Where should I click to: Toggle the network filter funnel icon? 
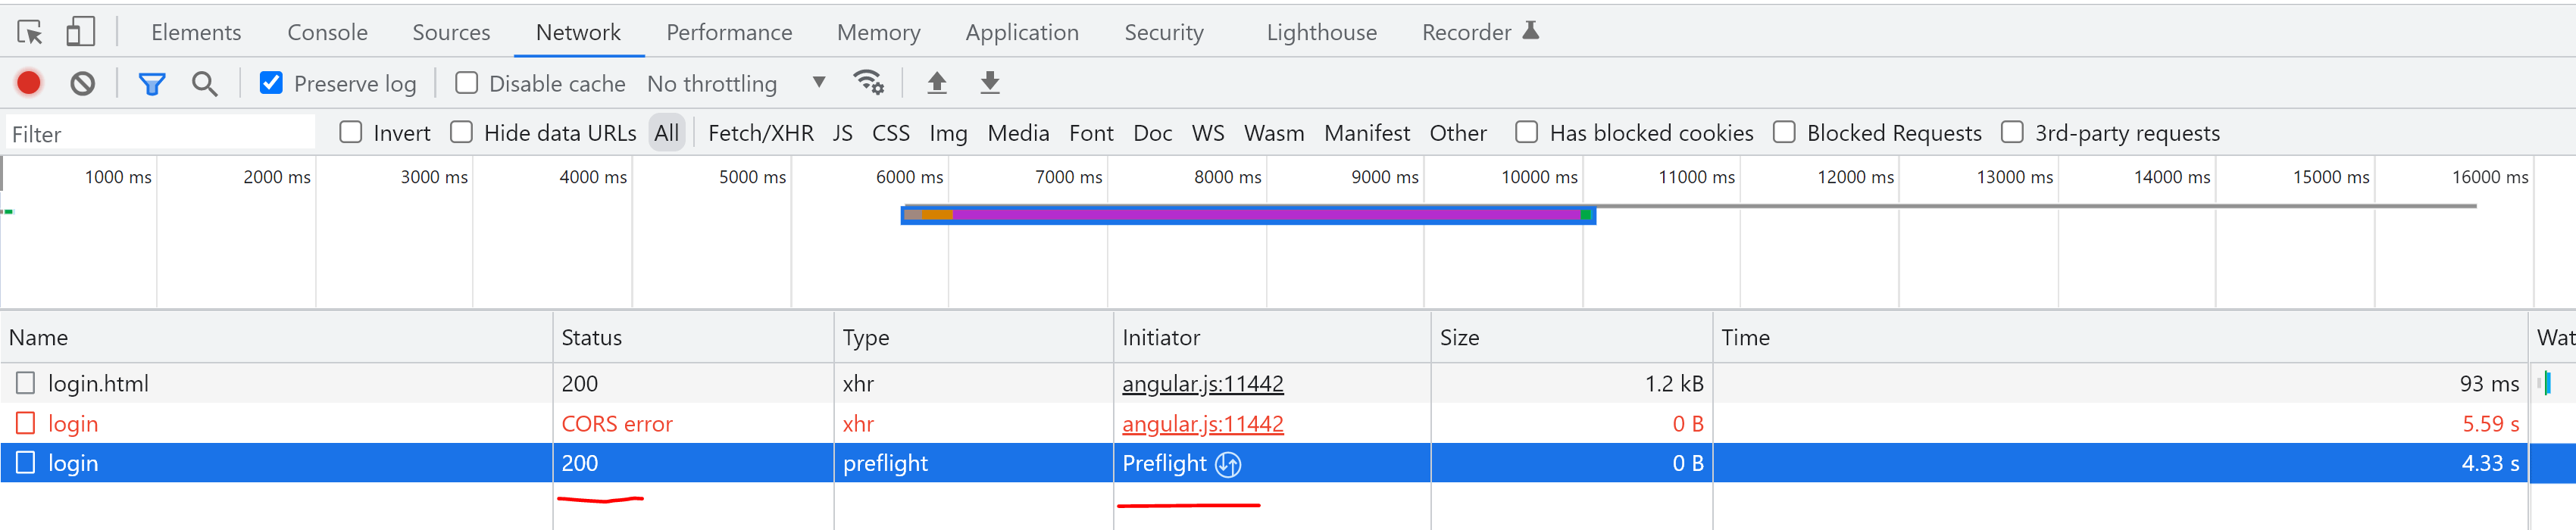point(151,83)
